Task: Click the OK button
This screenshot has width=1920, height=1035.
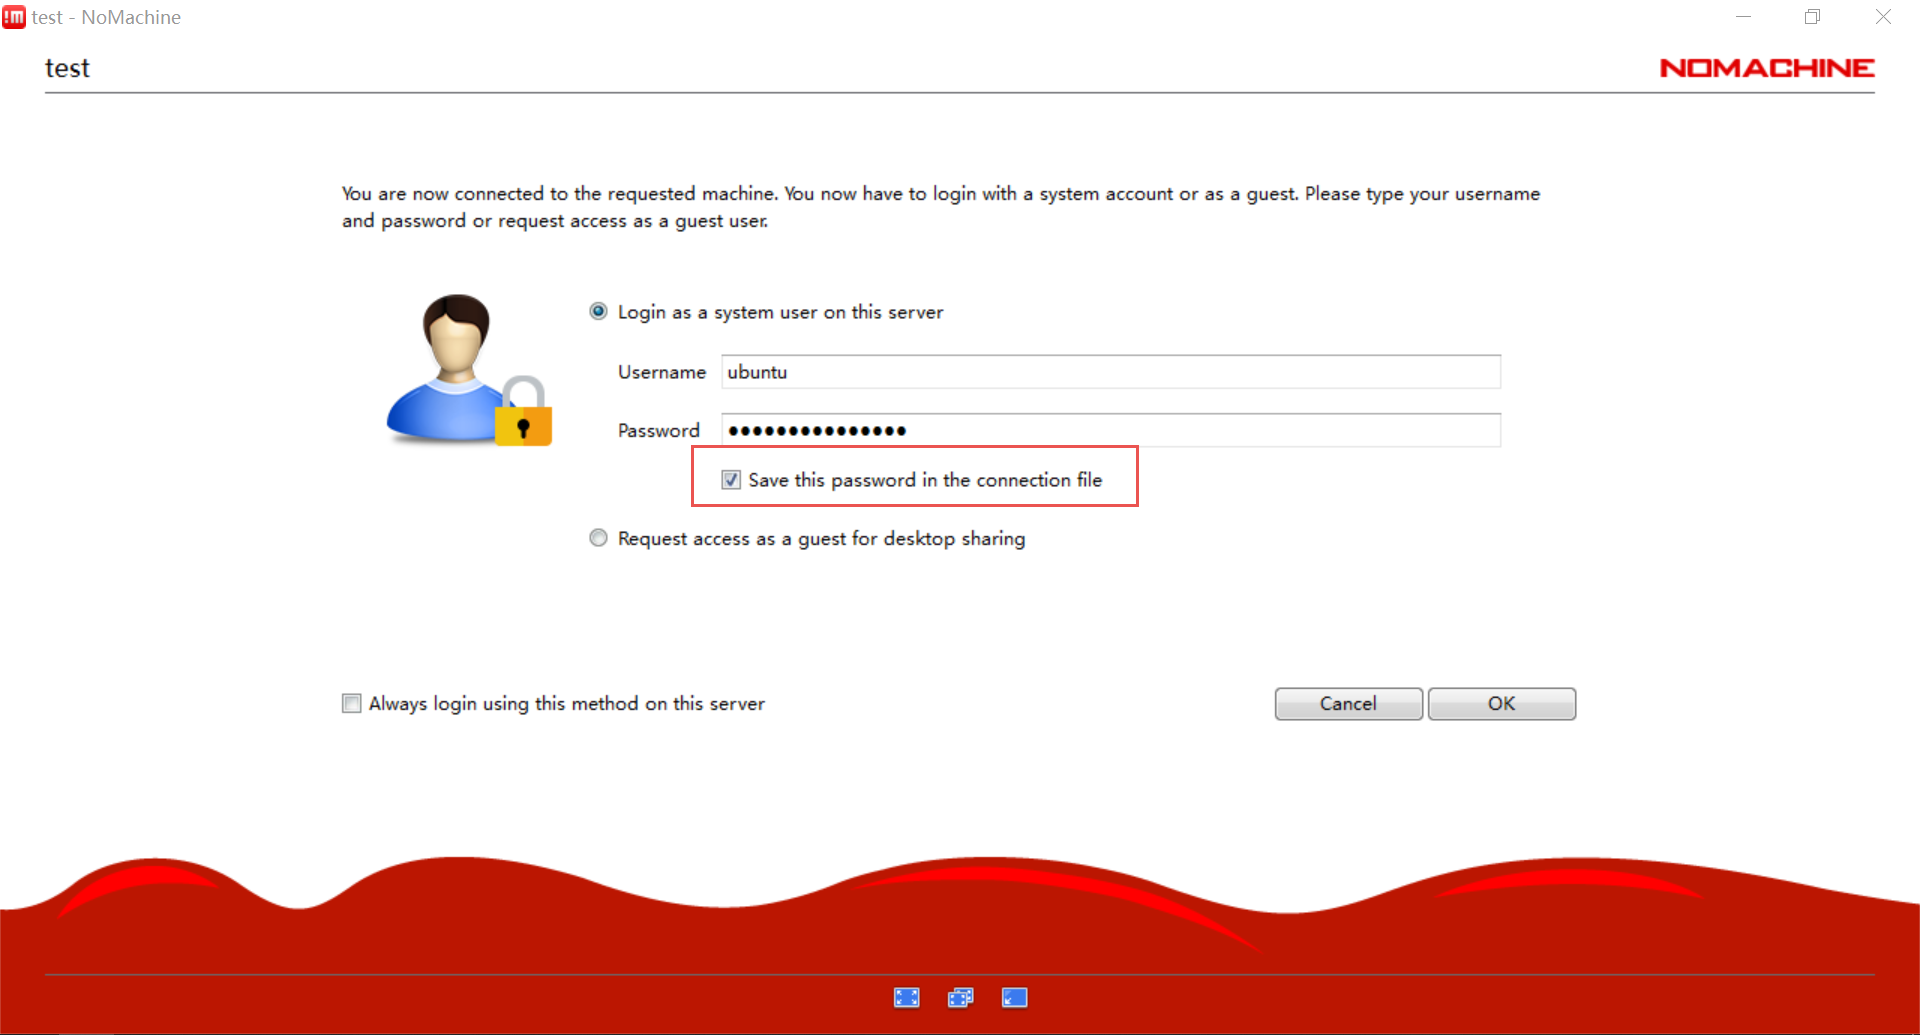Action: point(1502,704)
